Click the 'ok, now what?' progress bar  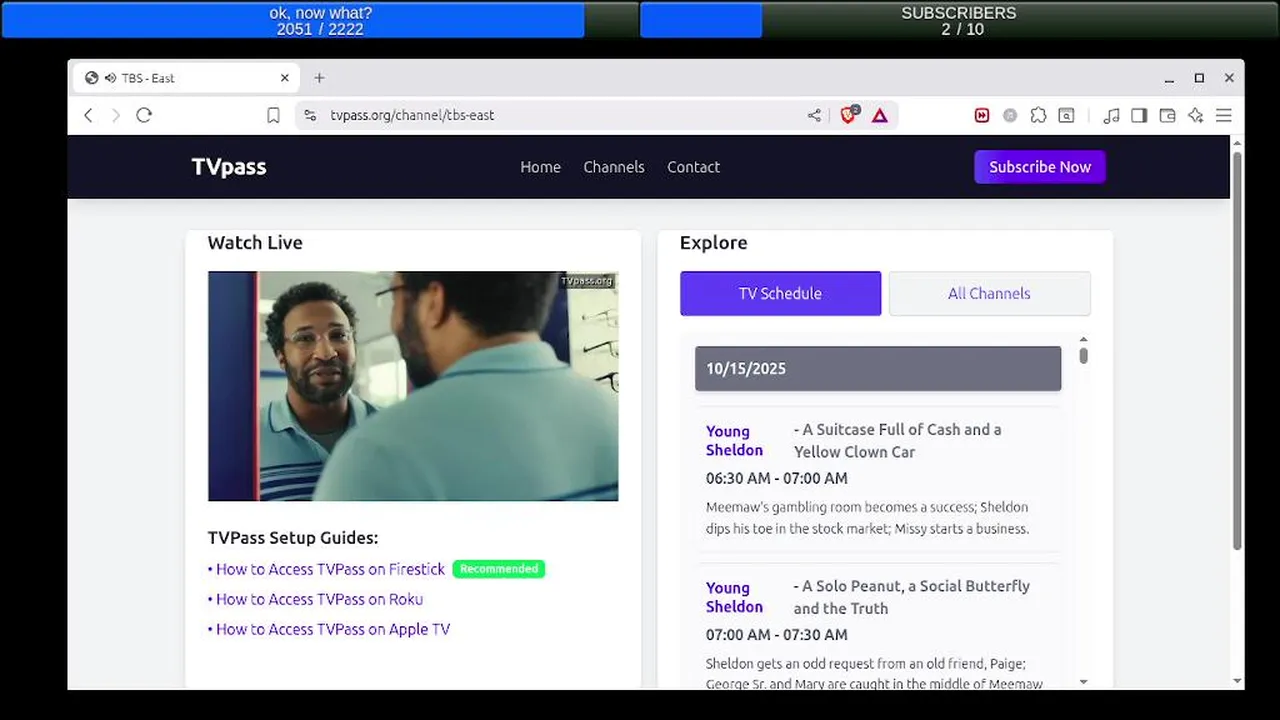point(320,20)
